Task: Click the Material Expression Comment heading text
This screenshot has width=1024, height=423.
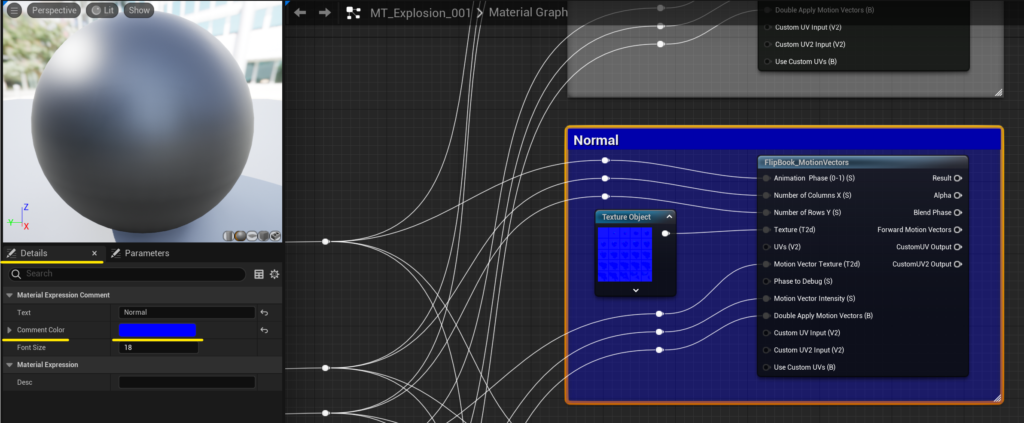Action: click(x=63, y=295)
